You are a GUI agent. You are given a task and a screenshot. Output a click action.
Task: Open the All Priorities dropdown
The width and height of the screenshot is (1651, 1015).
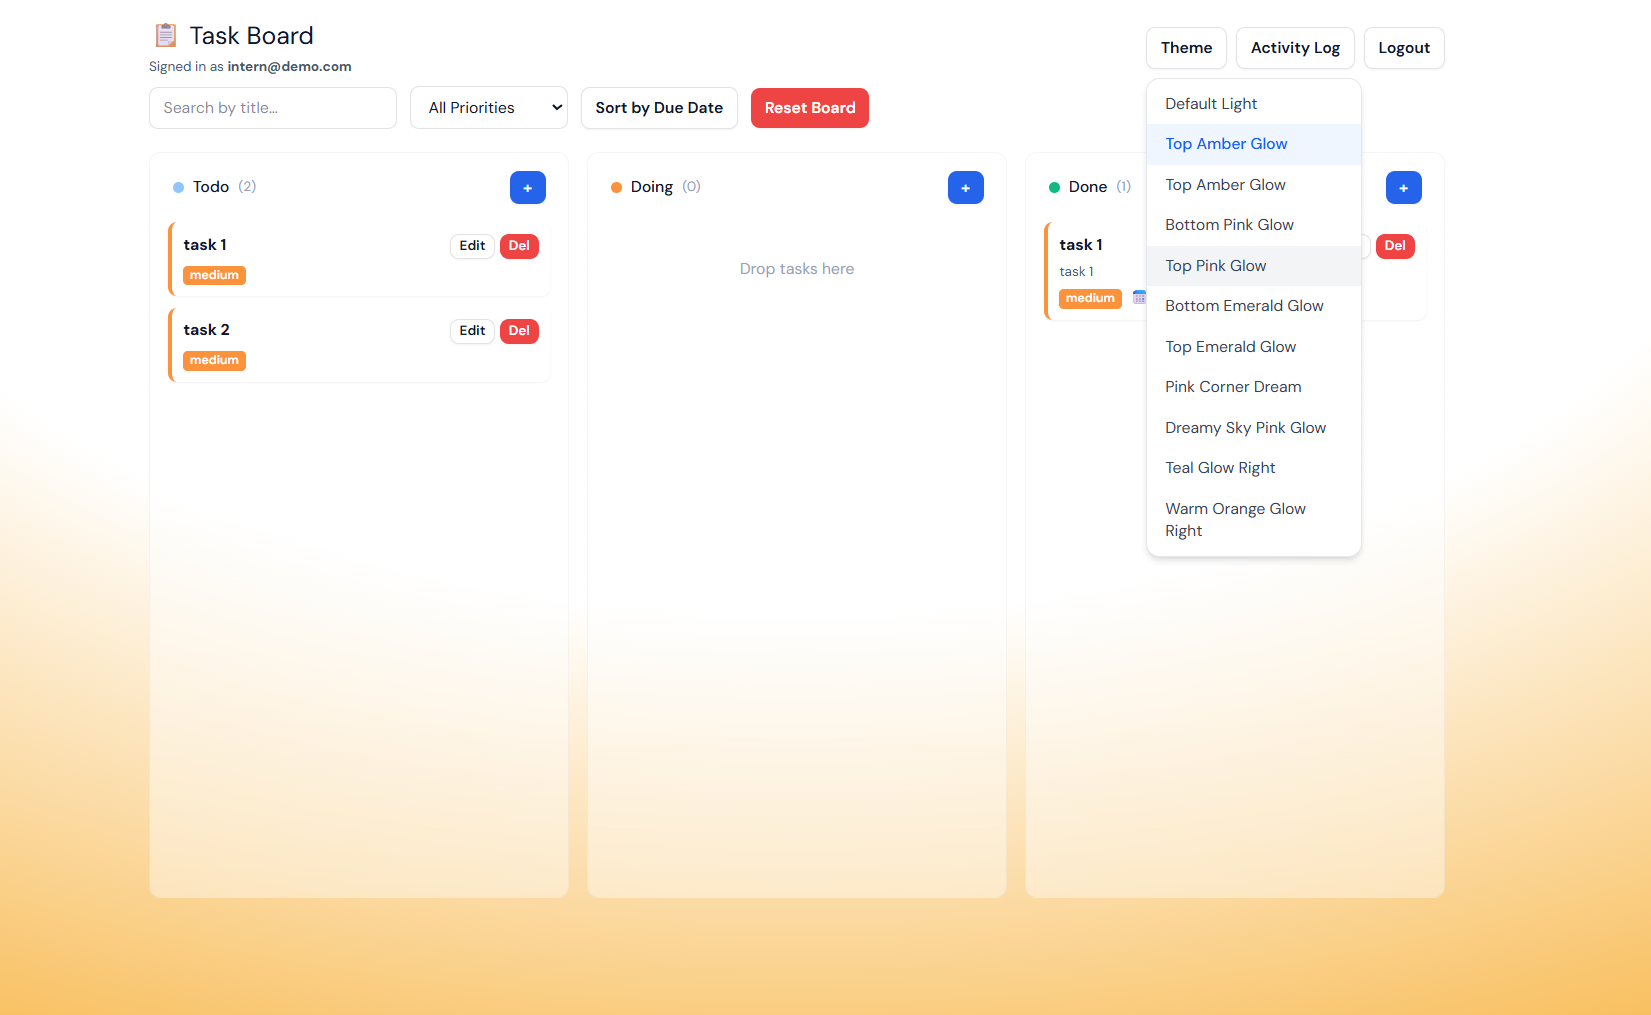point(489,108)
